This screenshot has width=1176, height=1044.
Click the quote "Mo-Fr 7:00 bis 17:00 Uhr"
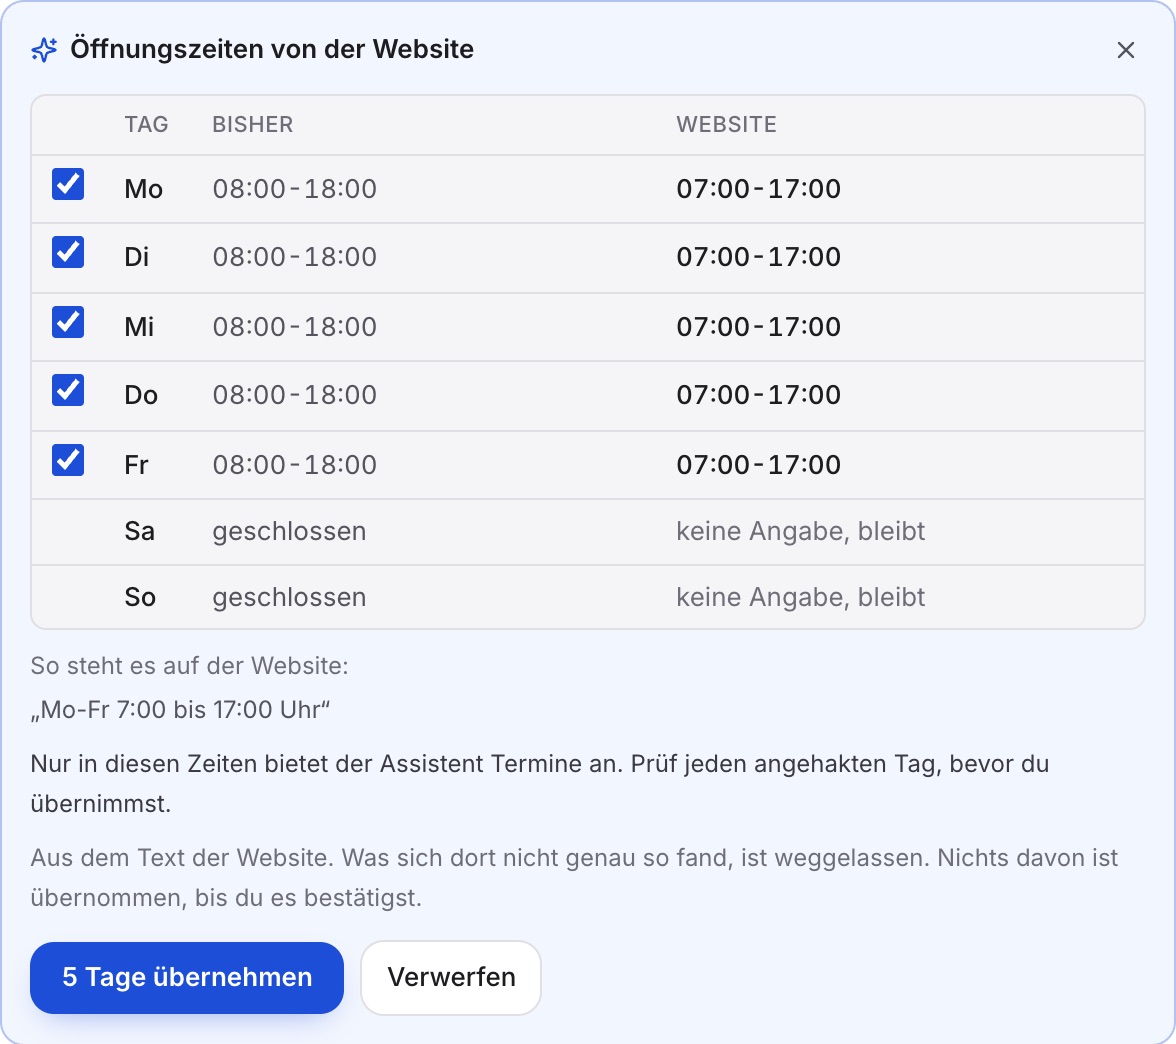click(x=181, y=710)
